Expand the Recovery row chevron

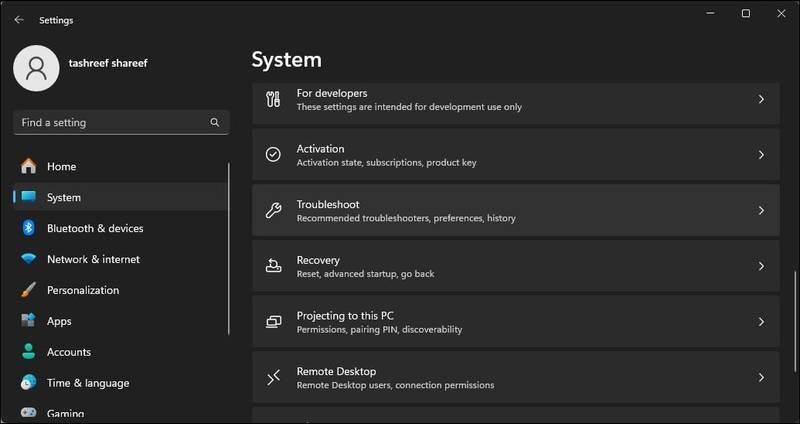pyautogui.click(x=761, y=267)
